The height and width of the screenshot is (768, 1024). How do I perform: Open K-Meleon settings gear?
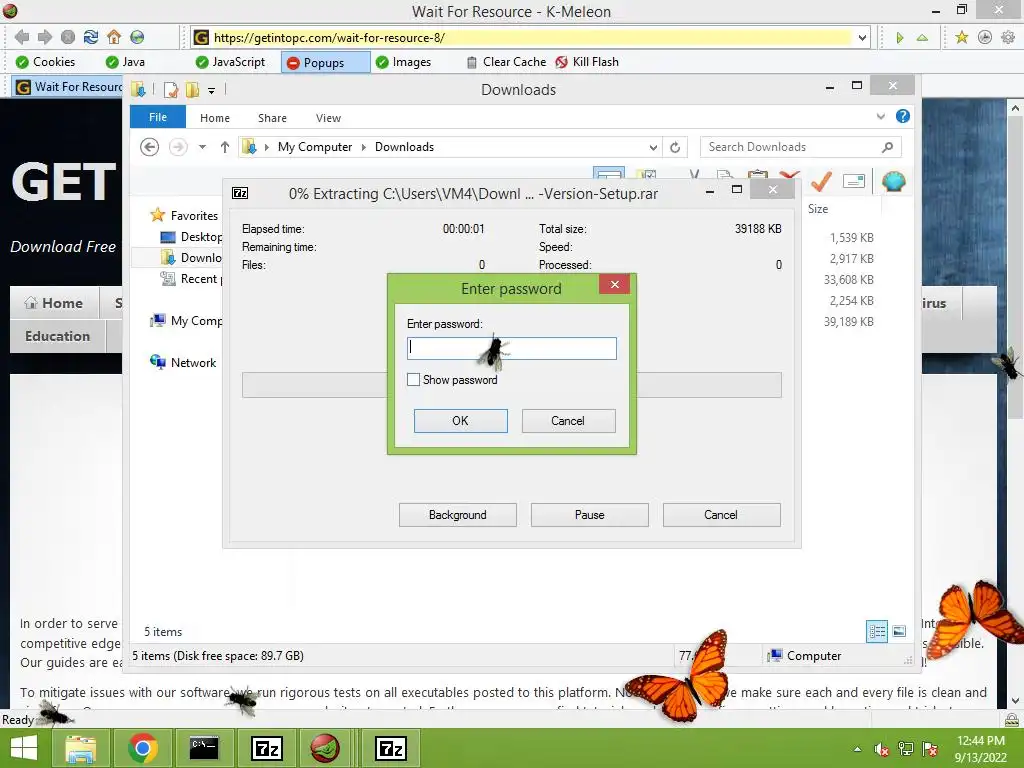point(1008,37)
